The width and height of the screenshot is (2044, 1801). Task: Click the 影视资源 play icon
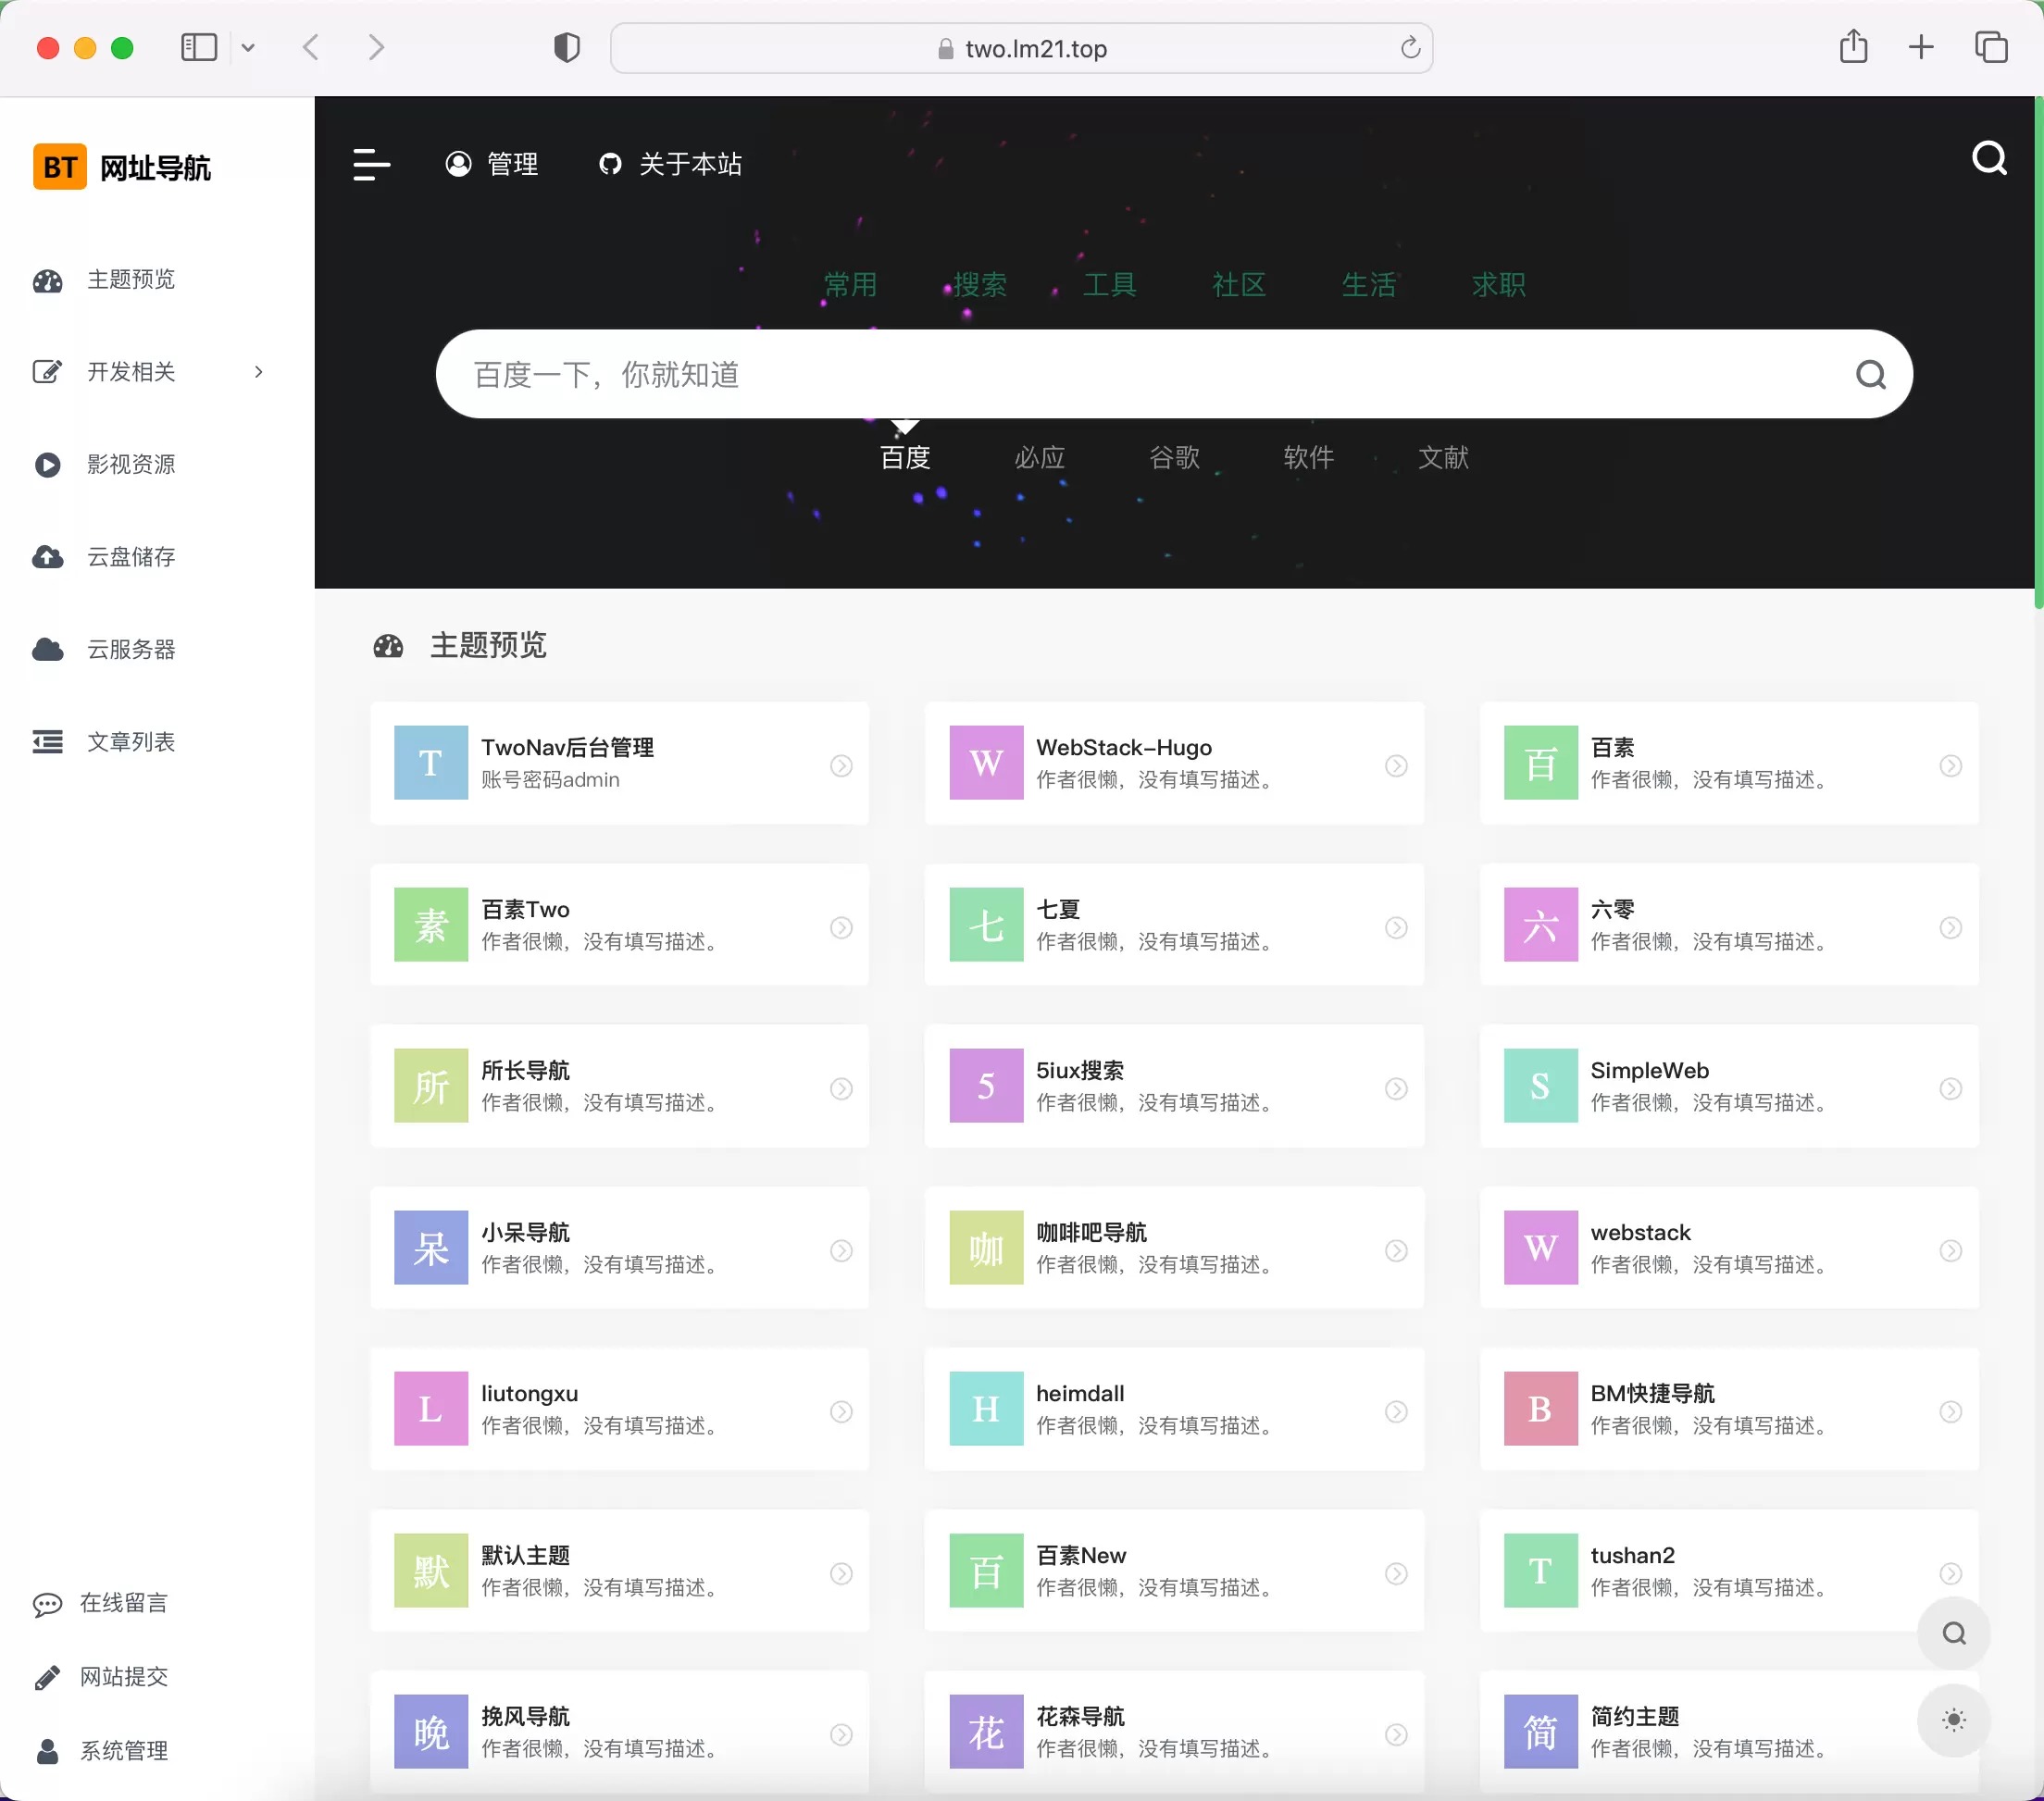[47, 465]
